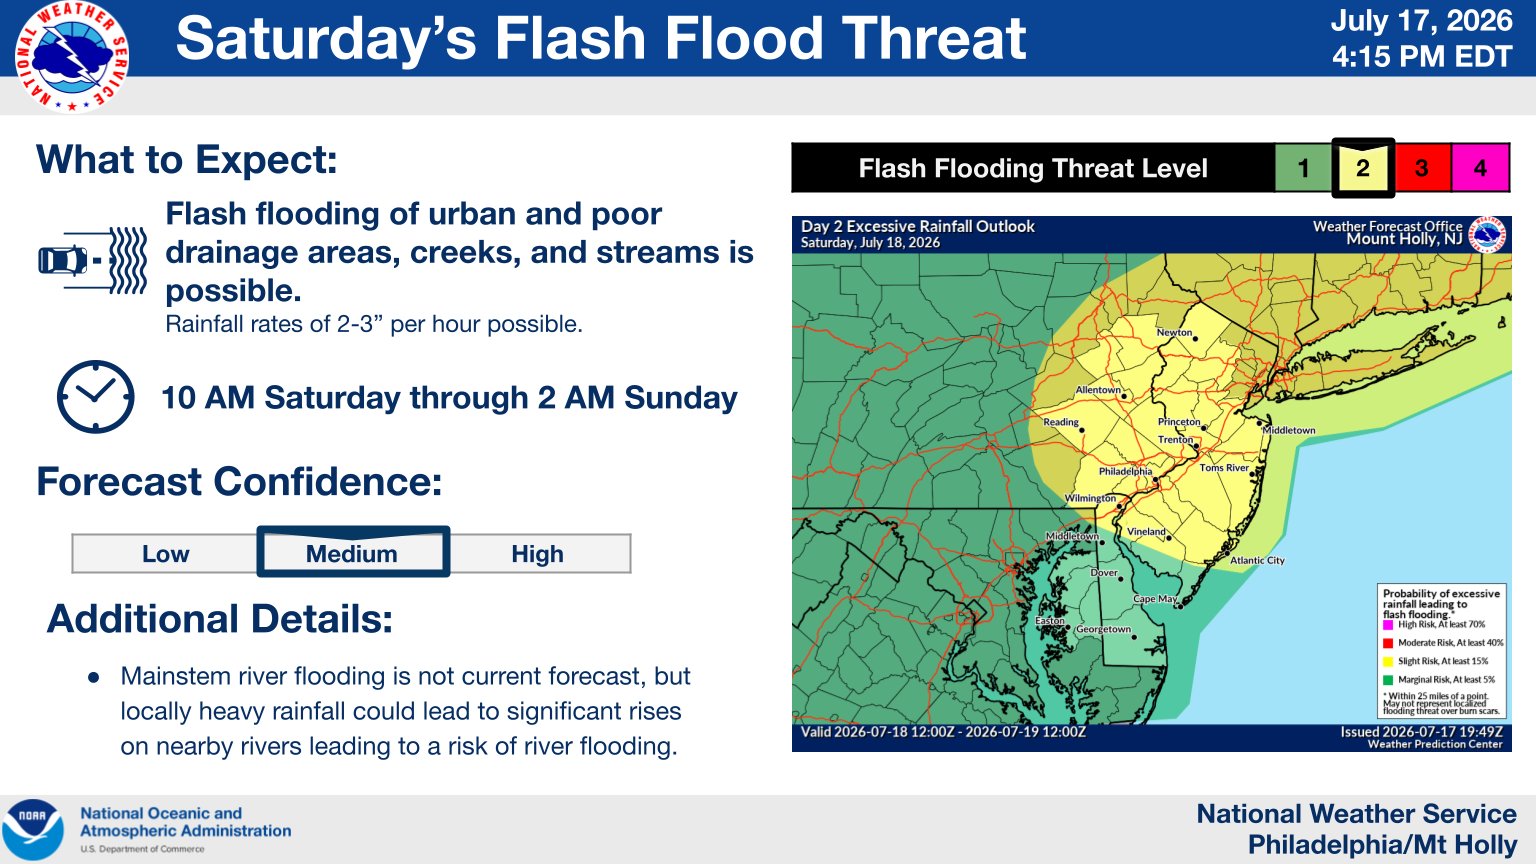Click the National Weather Service logo
Image resolution: width=1536 pixels, height=864 pixels.
(72, 57)
